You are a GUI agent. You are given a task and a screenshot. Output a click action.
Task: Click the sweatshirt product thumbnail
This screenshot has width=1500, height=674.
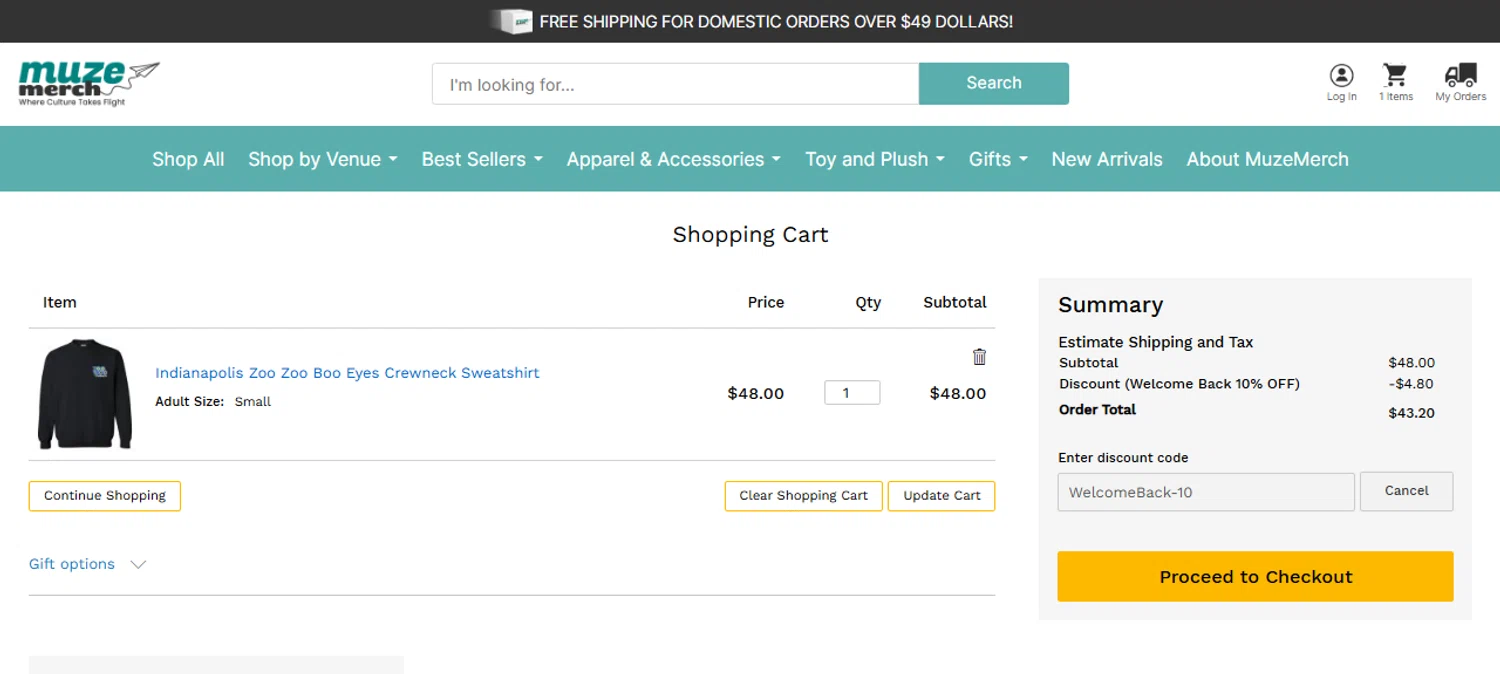85,393
